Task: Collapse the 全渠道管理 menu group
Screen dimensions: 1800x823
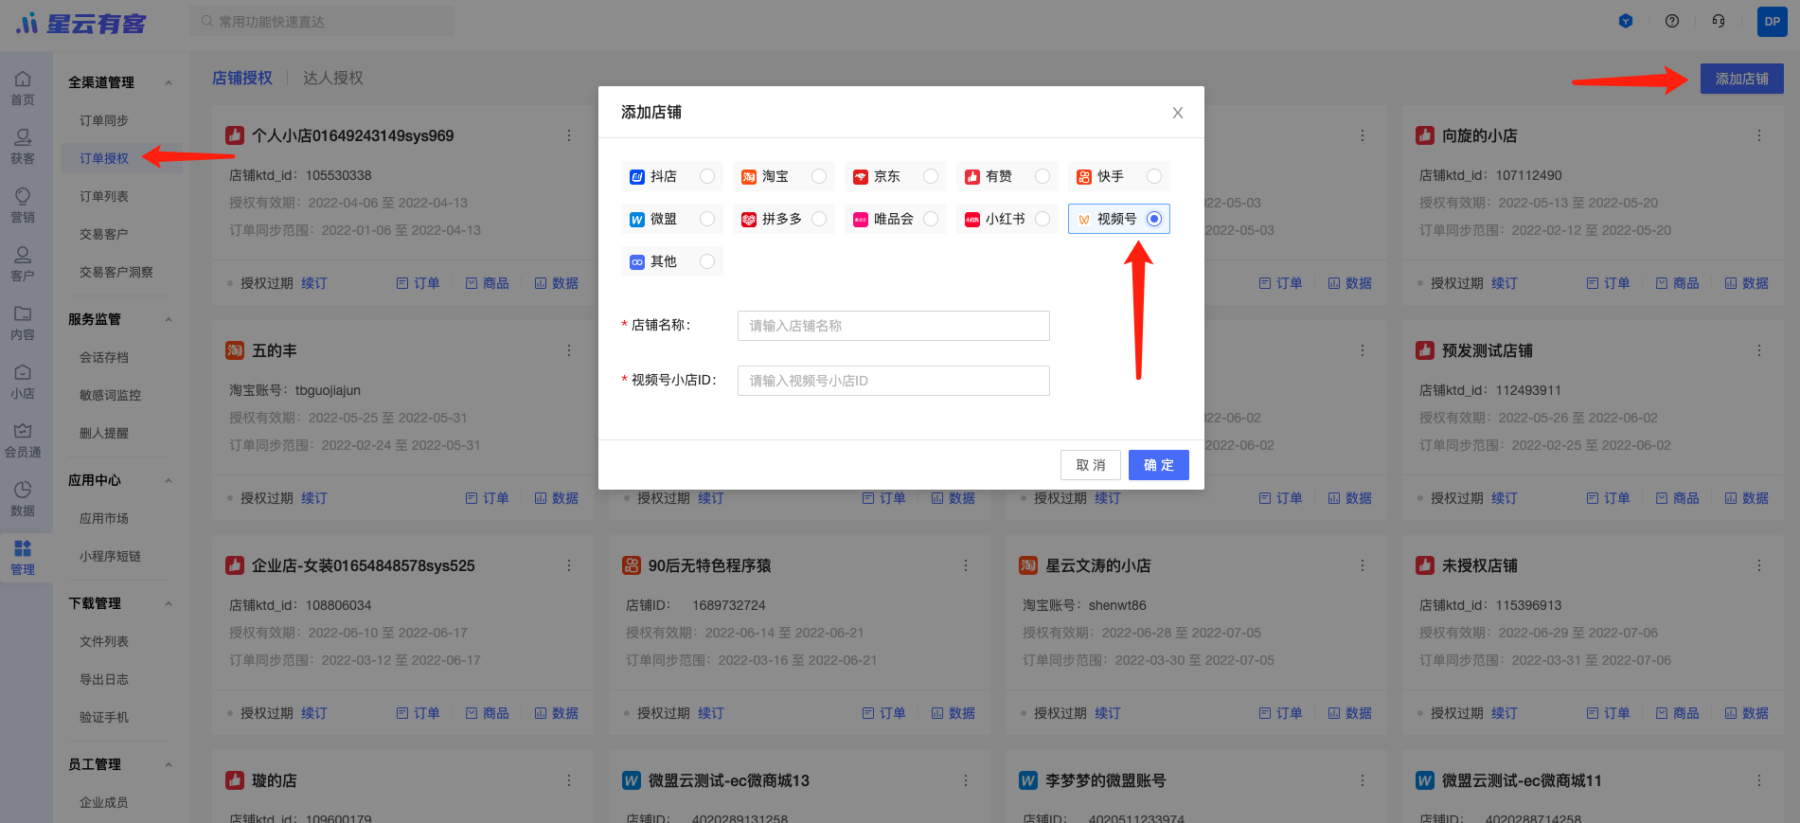Action: [168, 83]
